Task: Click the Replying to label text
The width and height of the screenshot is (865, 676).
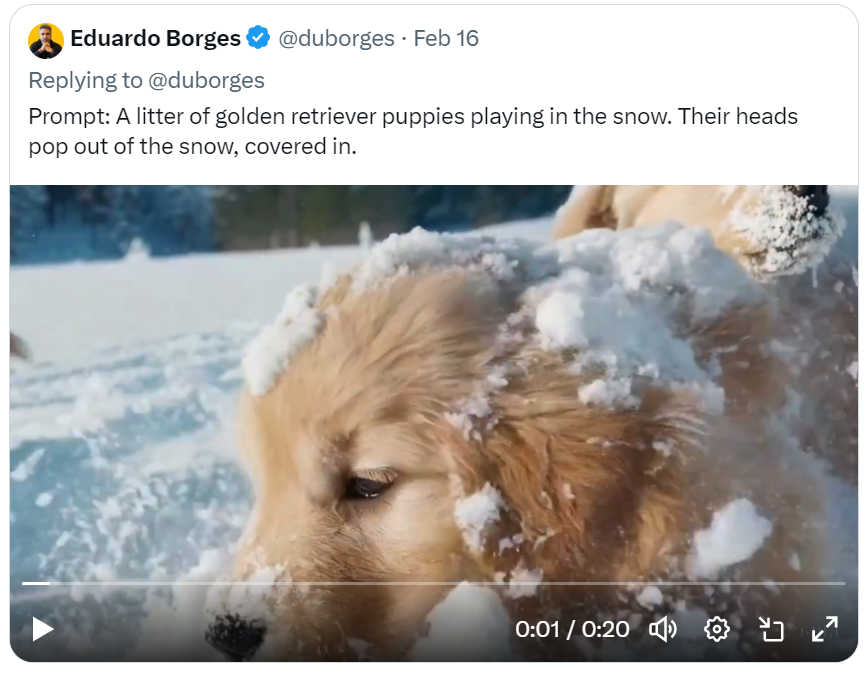Action: point(86,81)
